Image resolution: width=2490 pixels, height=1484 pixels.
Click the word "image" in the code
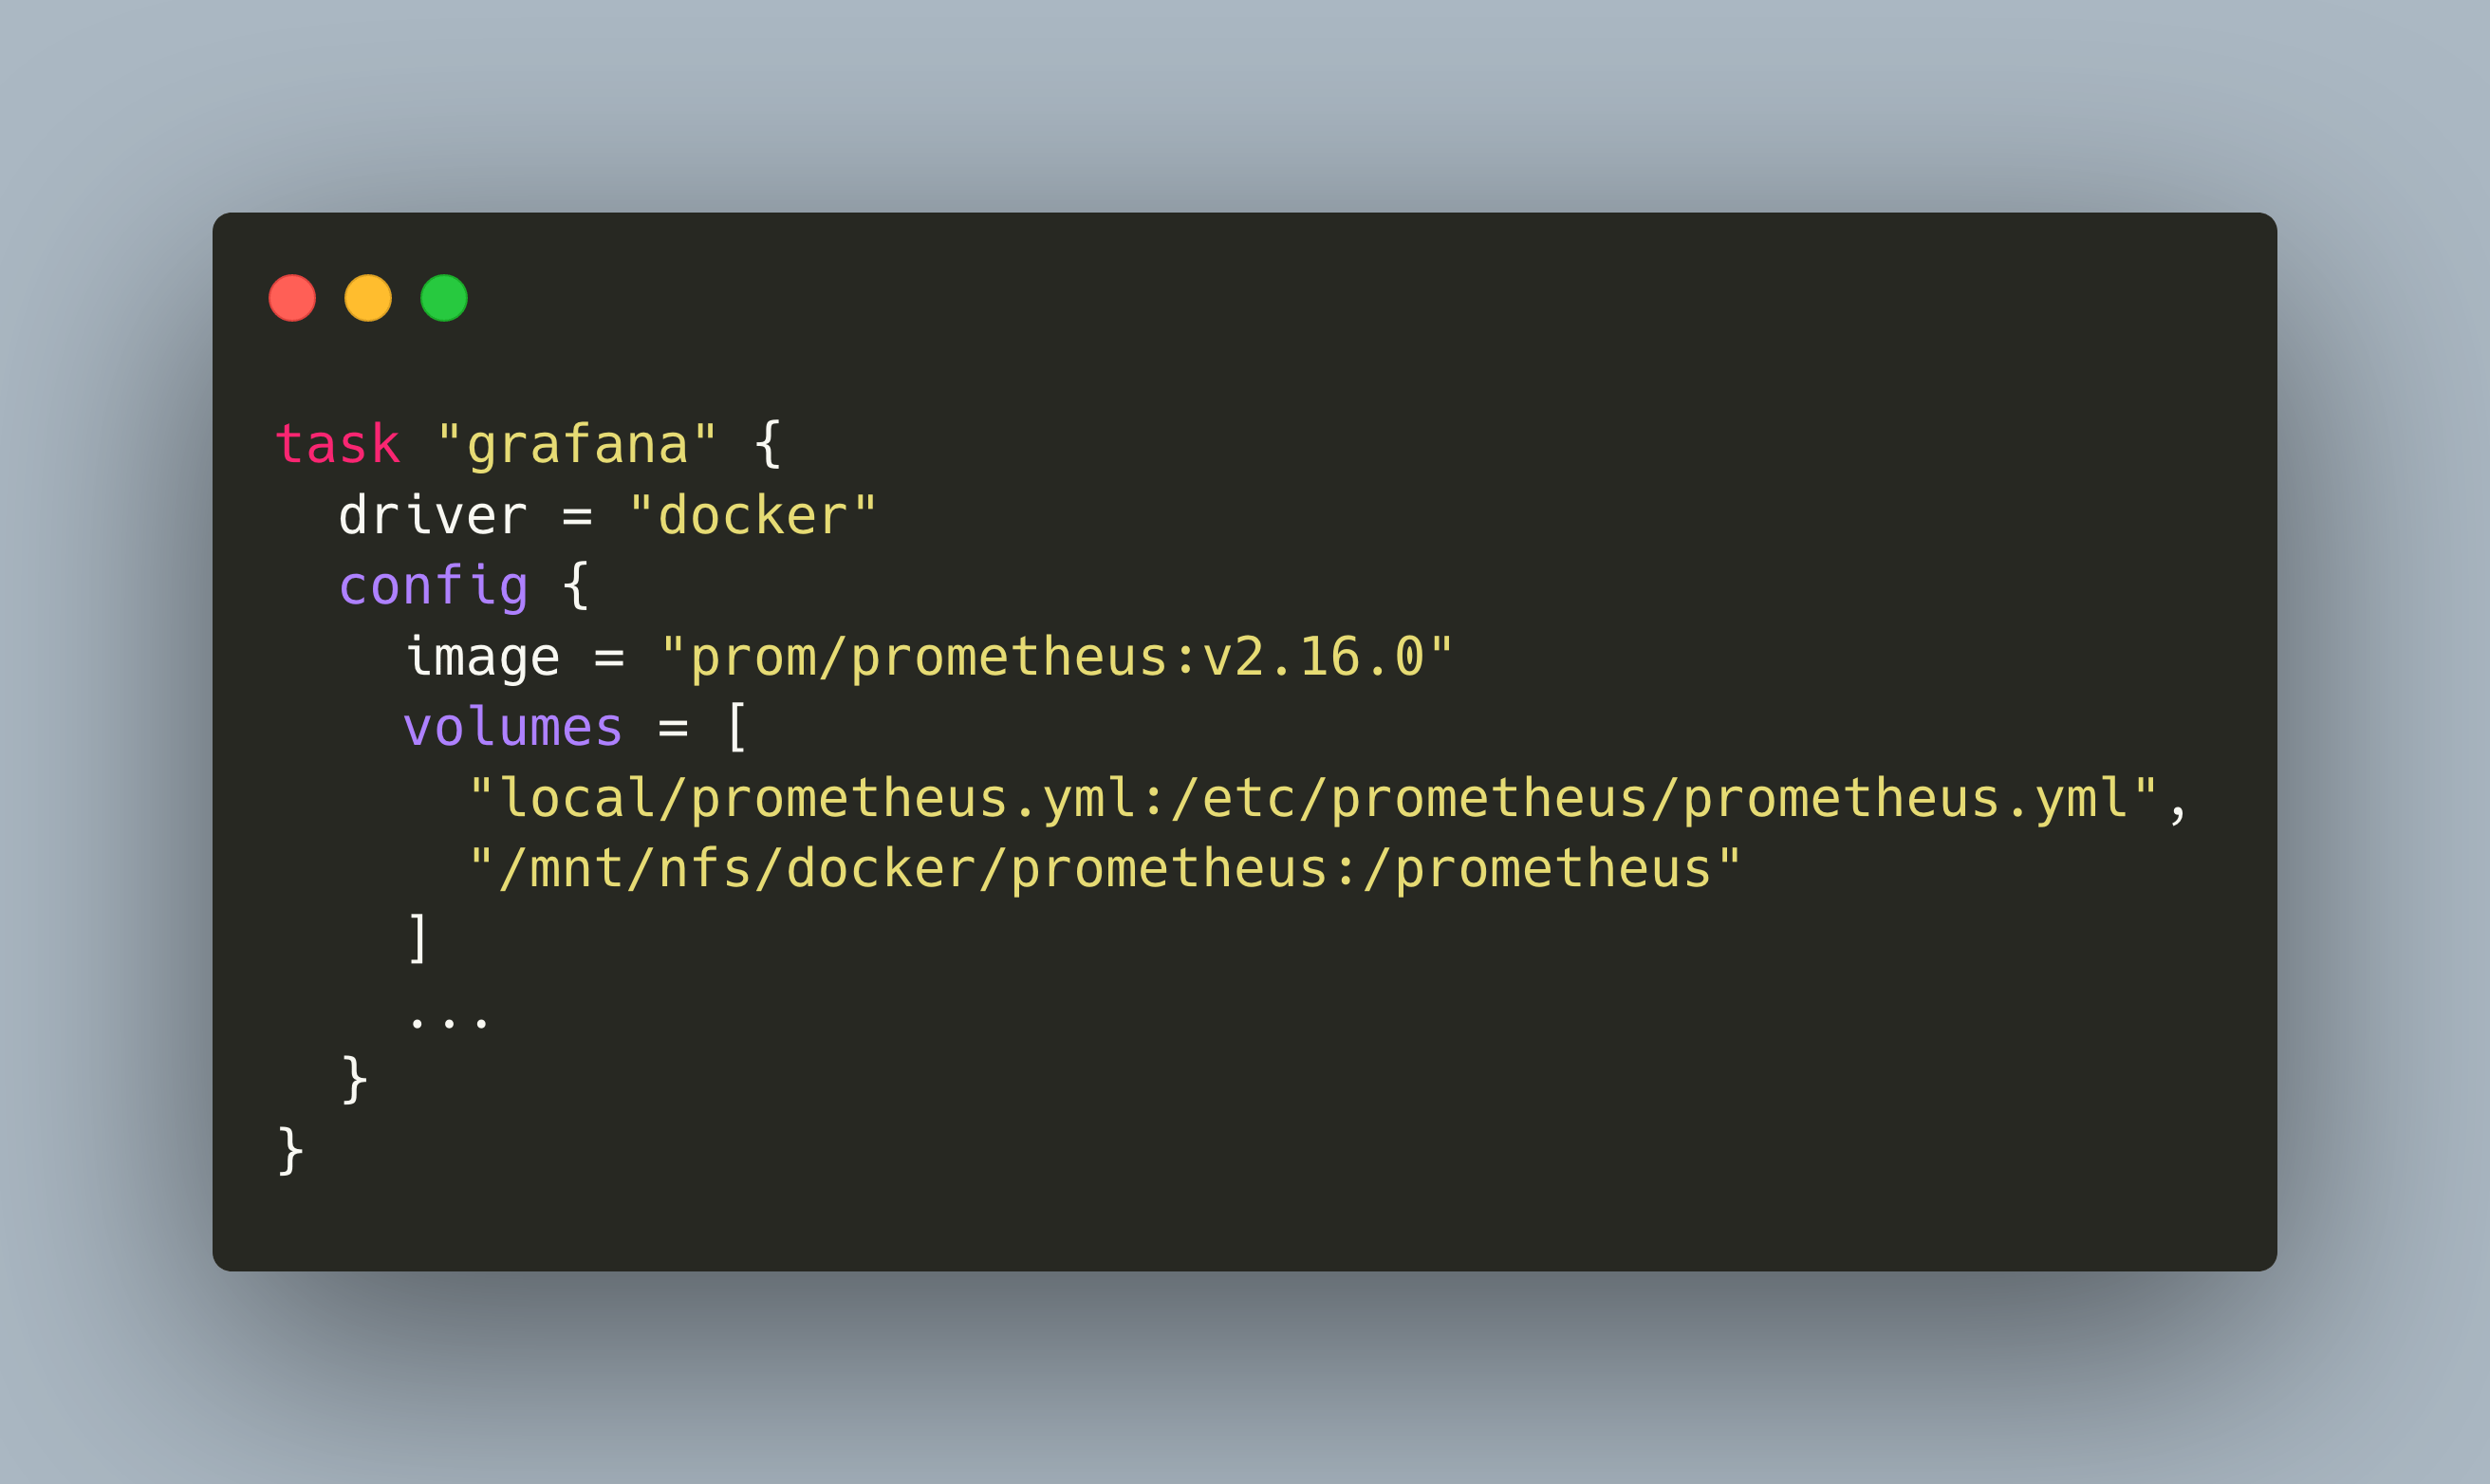[x=482, y=658]
